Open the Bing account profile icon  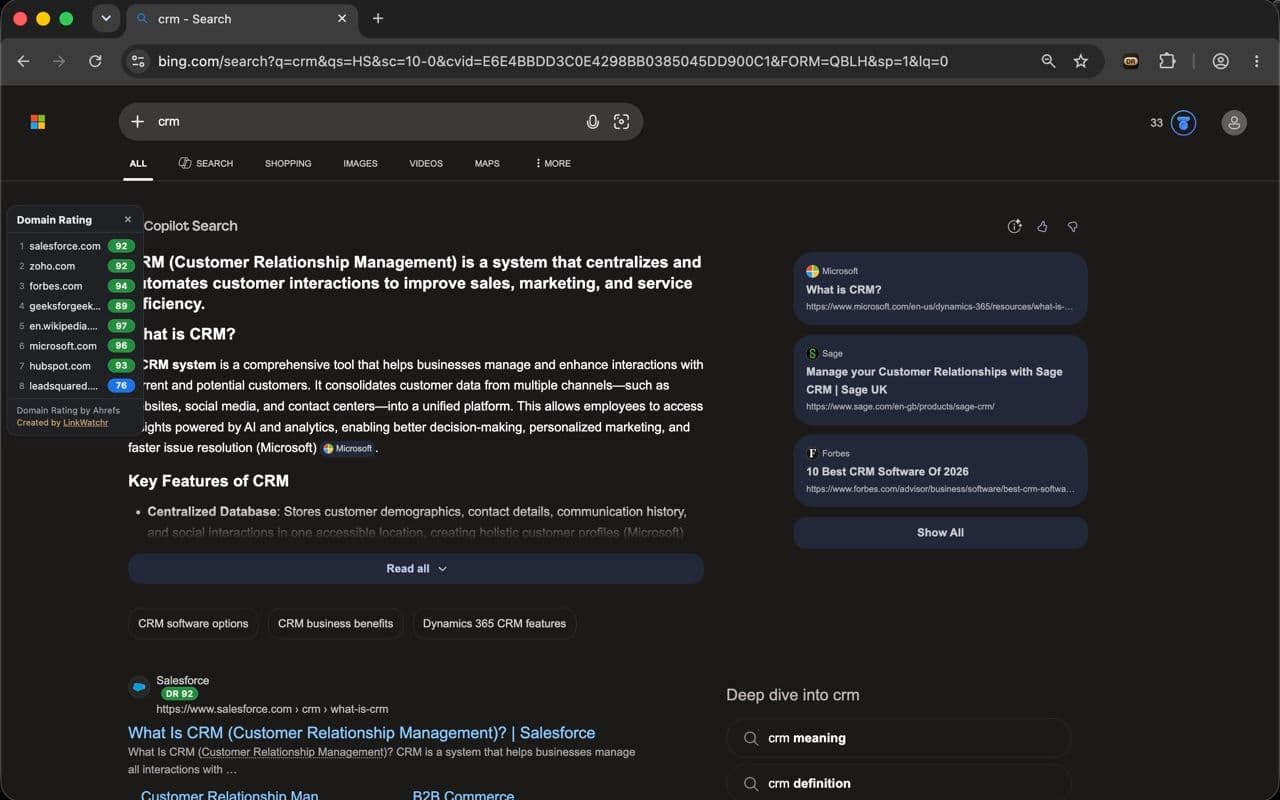point(1234,122)
